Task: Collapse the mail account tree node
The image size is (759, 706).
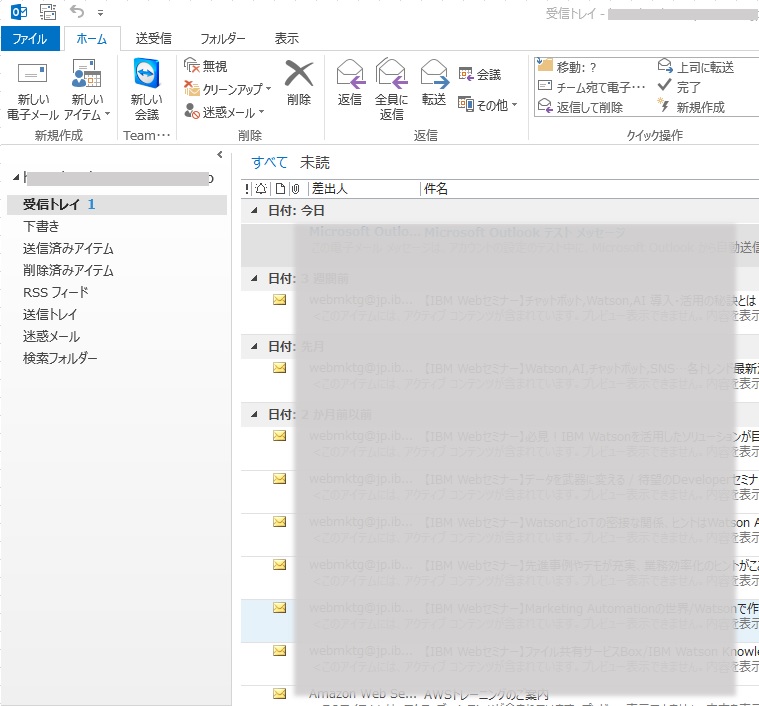Action: pos(15,178)
